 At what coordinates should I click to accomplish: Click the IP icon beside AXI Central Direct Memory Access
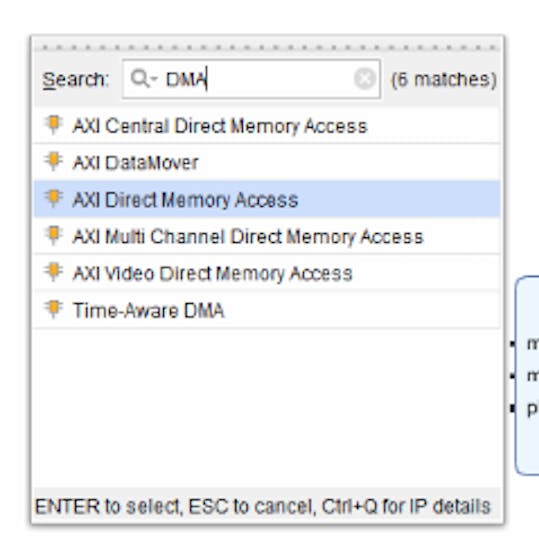tap(53, 125)
